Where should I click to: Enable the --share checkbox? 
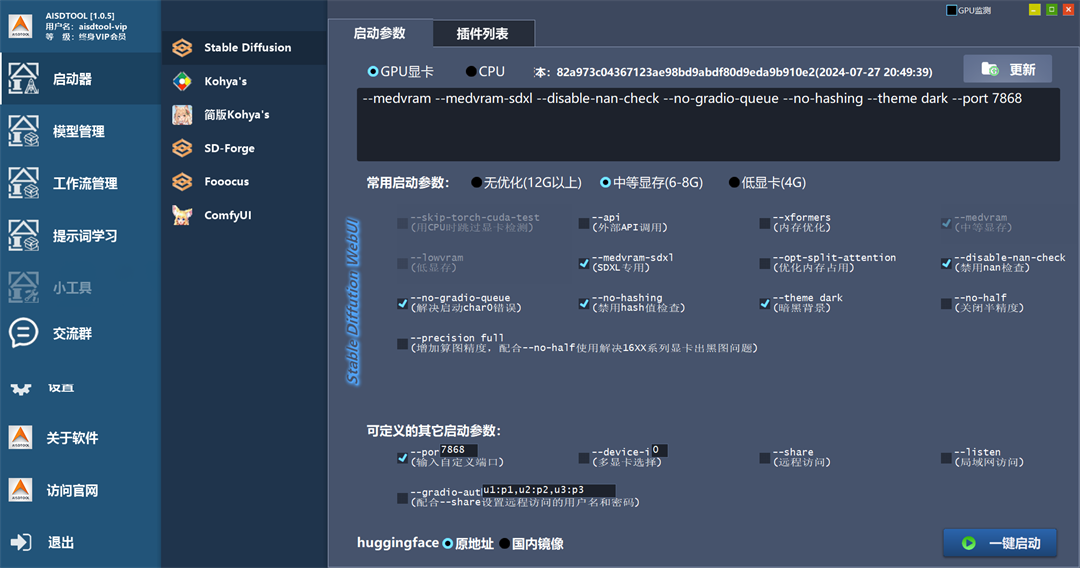765,458
